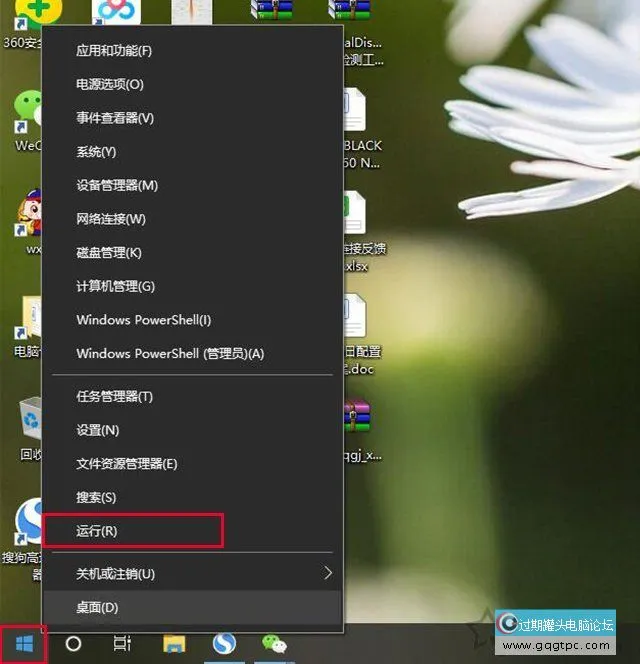
Task: Open 事件查看器(V)
Action: (192, 118)
